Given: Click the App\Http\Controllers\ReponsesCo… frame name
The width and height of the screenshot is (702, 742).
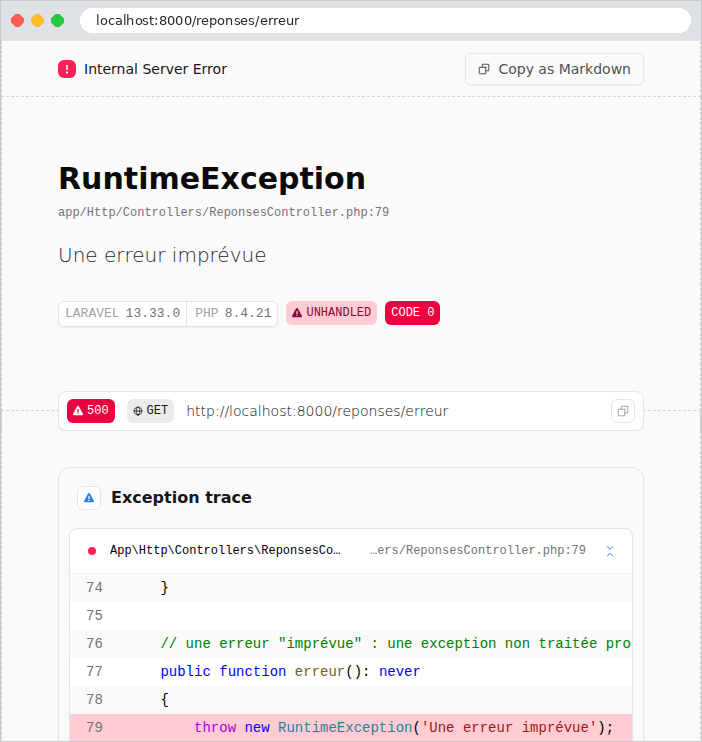Looking at the screenshot, I should [225, 550].
